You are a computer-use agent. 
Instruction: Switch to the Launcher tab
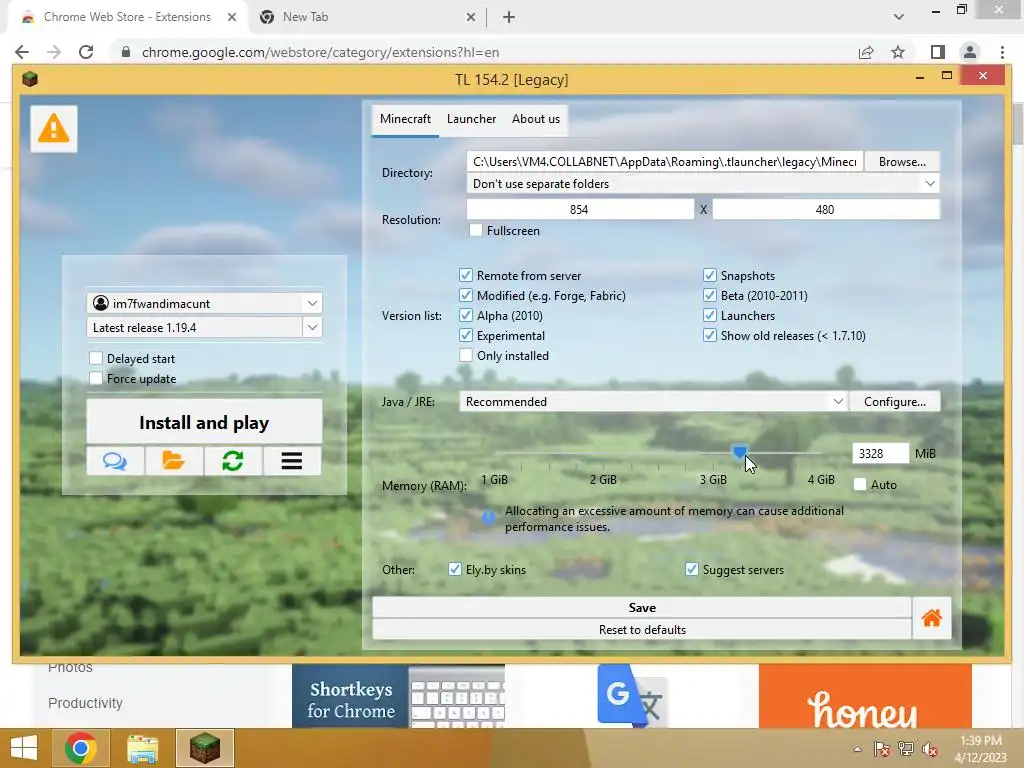click(472, 120)
